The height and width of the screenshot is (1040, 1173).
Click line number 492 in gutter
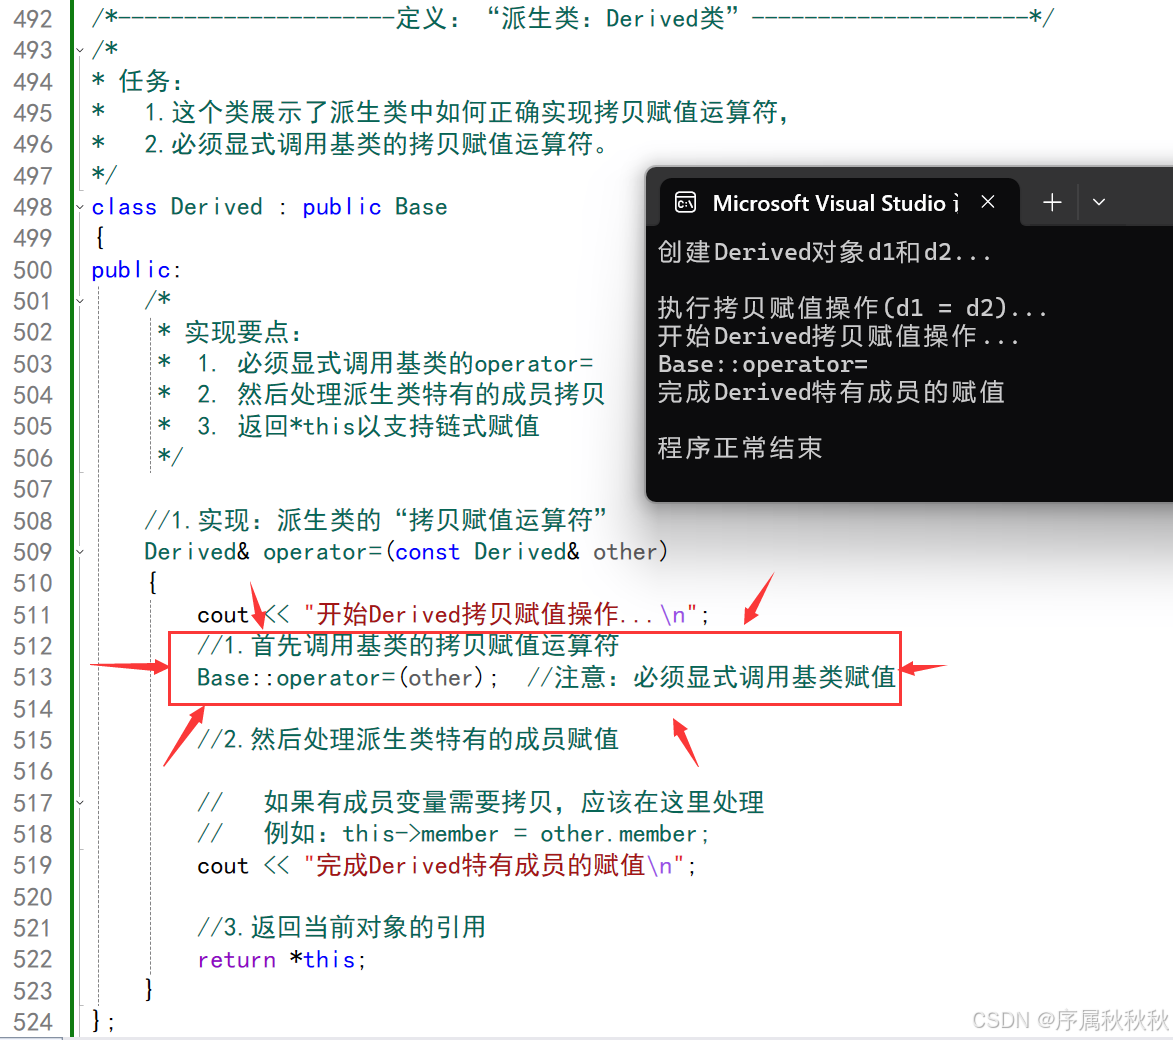[x=33, y=19]
